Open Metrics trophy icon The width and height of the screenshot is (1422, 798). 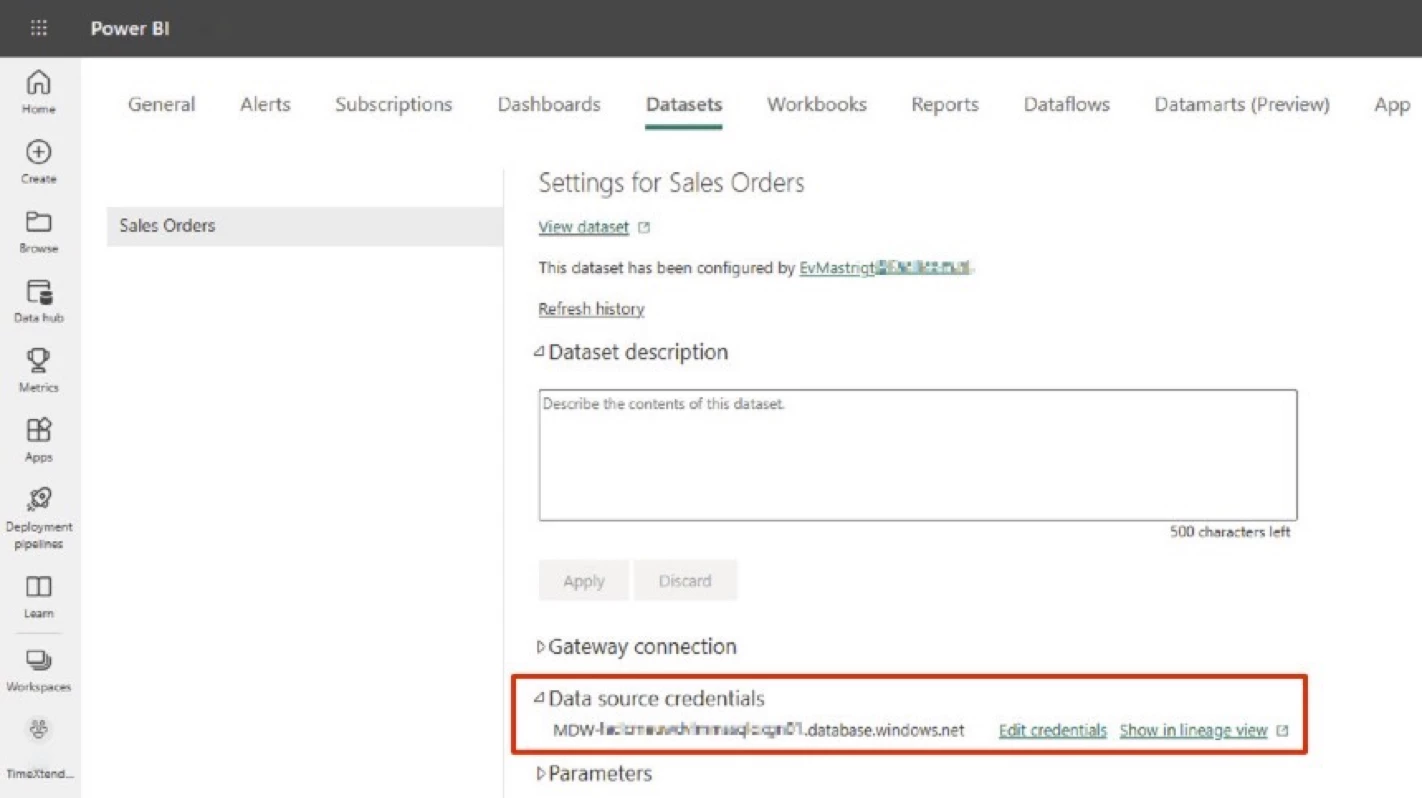click(38, 362)
